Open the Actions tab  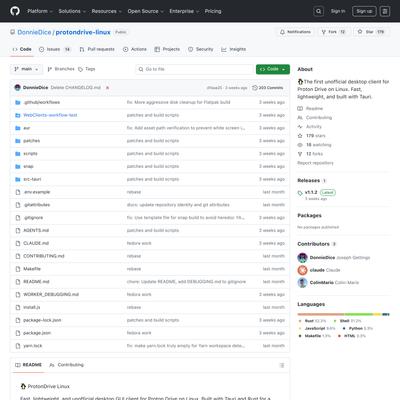[x=135, y=49]
